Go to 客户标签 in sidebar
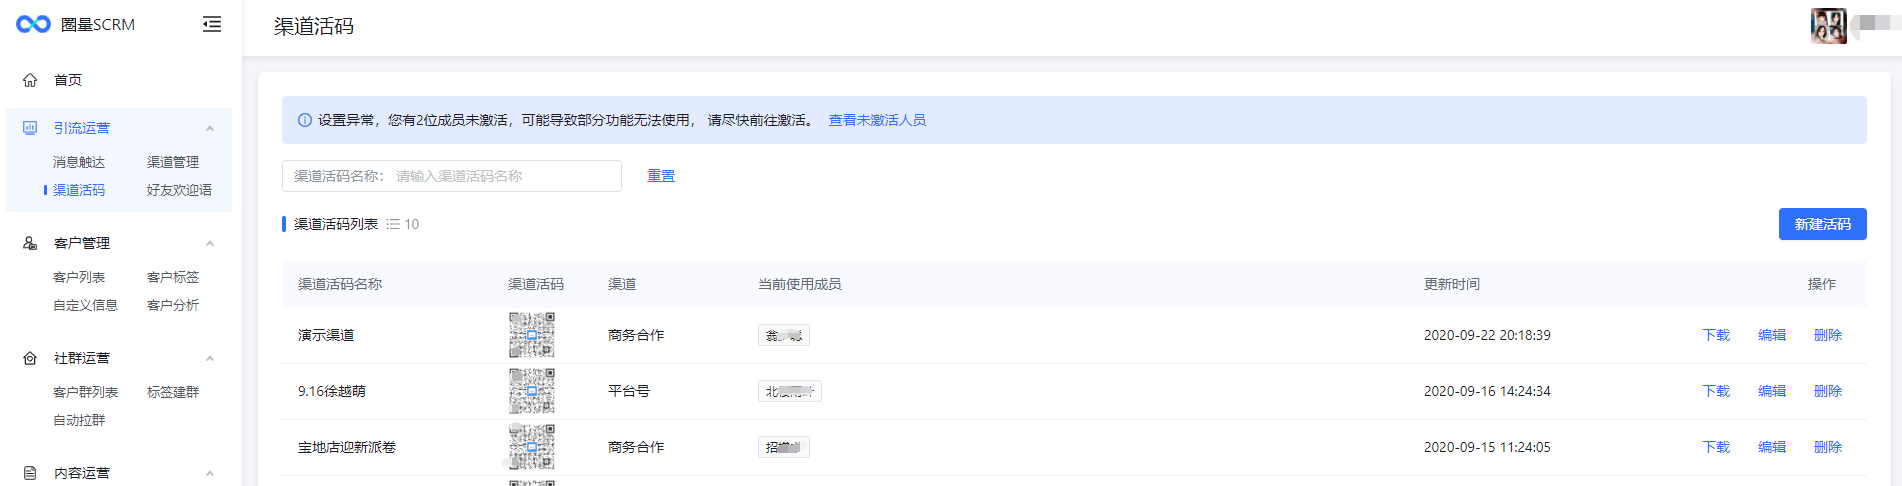The height and width of the screenshot is (486, 1902). pos(173,277)
